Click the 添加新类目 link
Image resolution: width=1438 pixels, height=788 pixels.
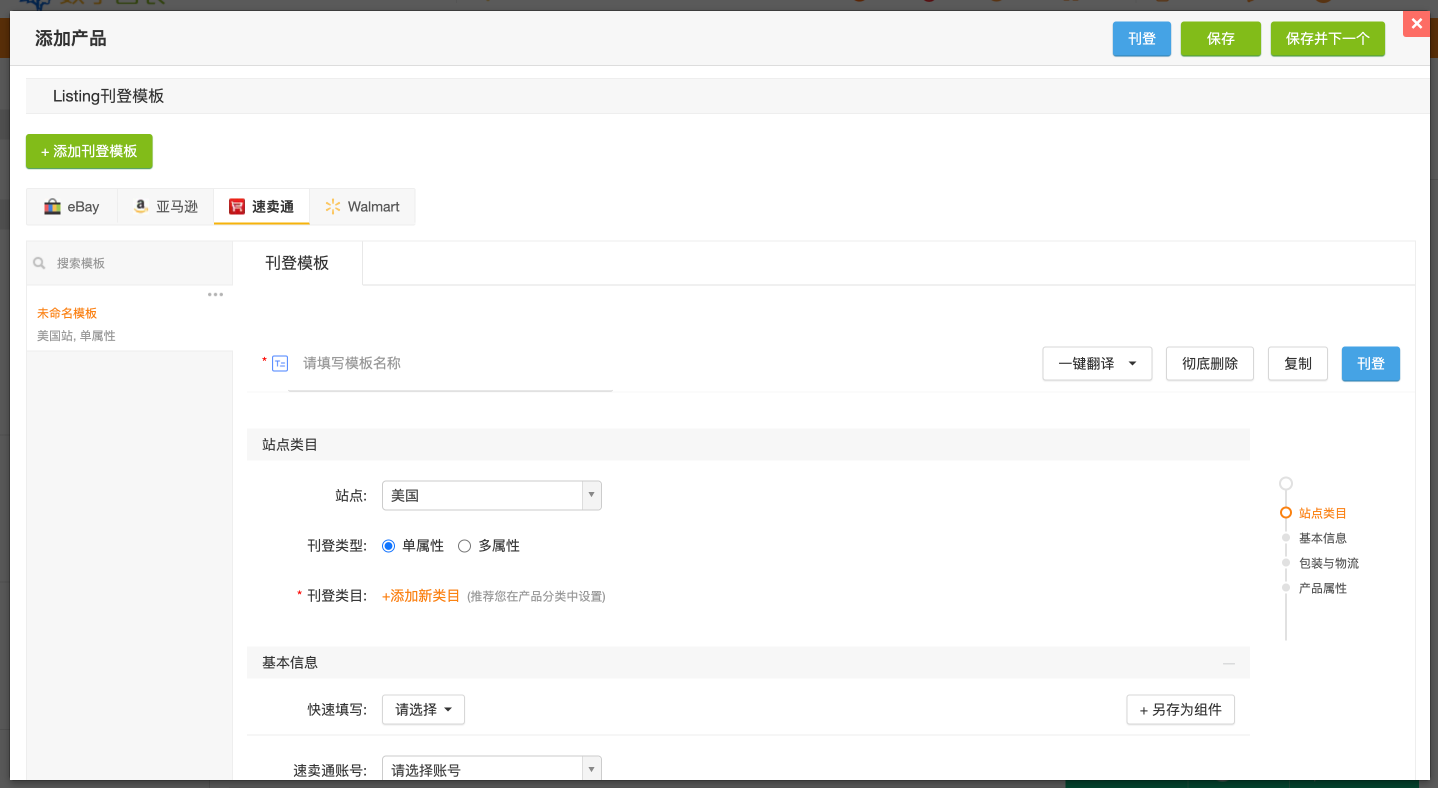[x=421, y=596]
